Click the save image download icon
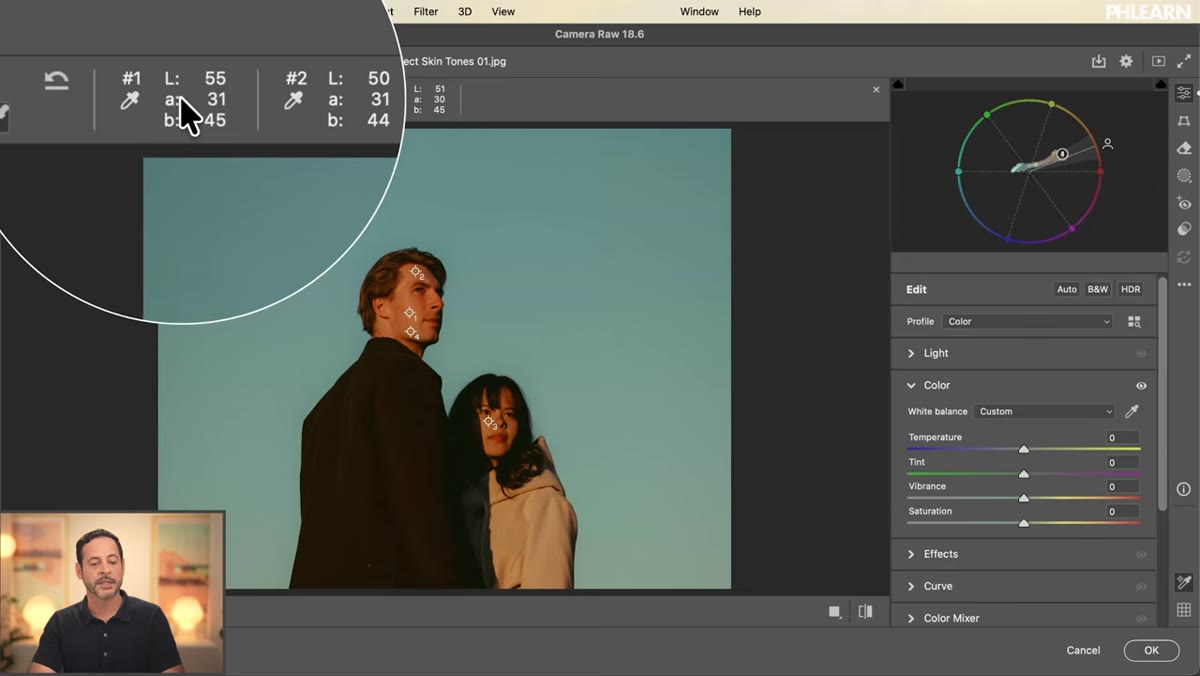 1098,61
